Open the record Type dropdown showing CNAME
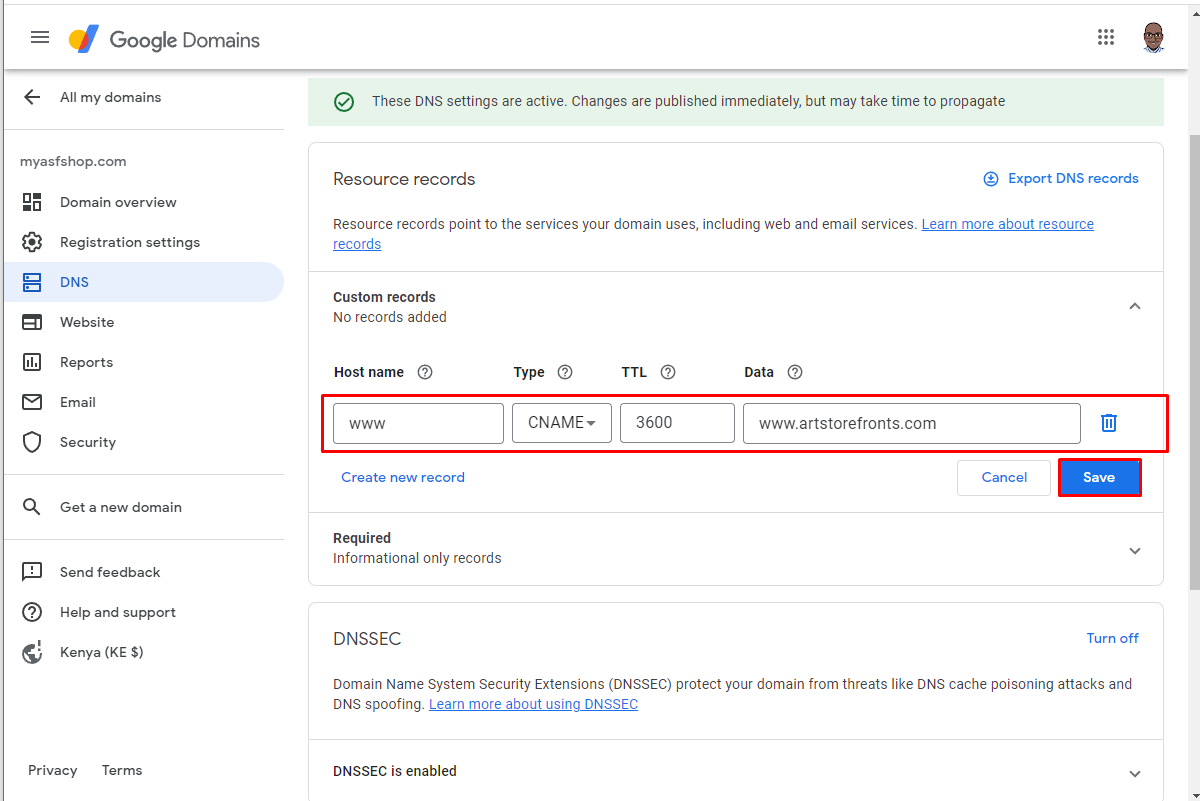 561,422
